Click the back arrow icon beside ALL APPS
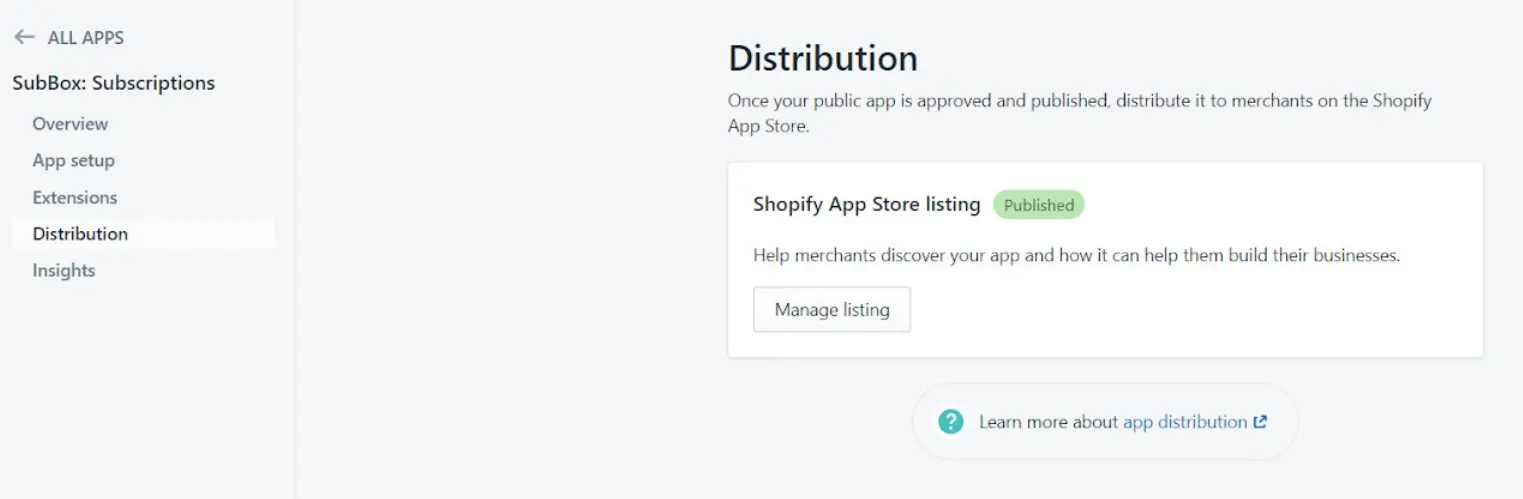The height and width of the screenshot is (499, 1523). 24,37
